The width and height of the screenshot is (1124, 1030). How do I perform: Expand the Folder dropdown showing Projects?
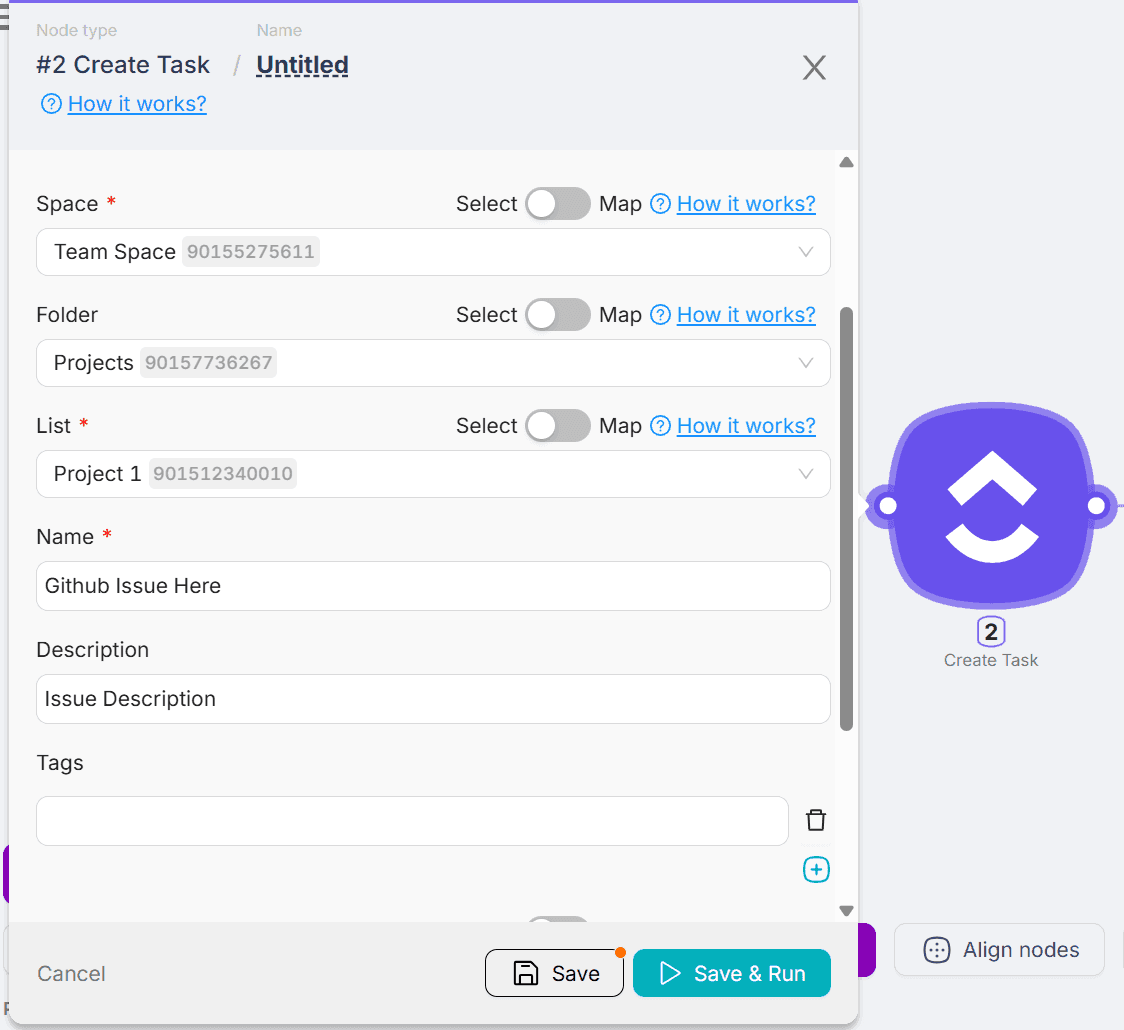point(433,363)
